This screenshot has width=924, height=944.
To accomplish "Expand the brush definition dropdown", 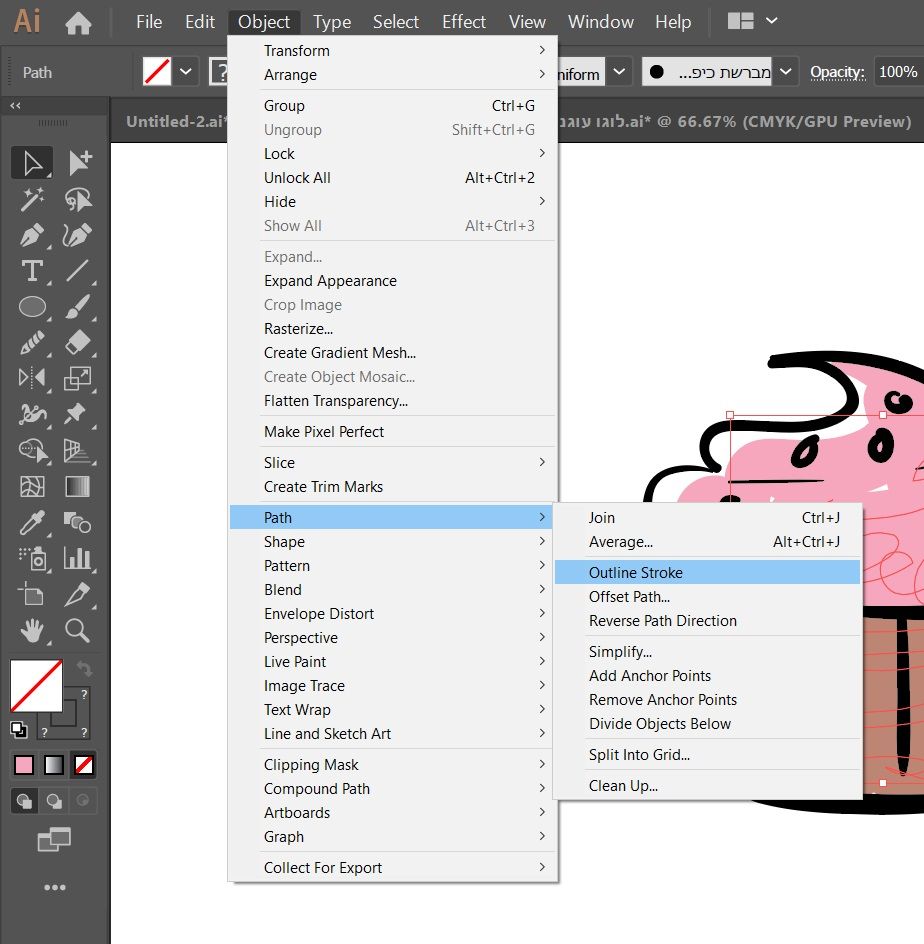I will (x=787, y=72).
